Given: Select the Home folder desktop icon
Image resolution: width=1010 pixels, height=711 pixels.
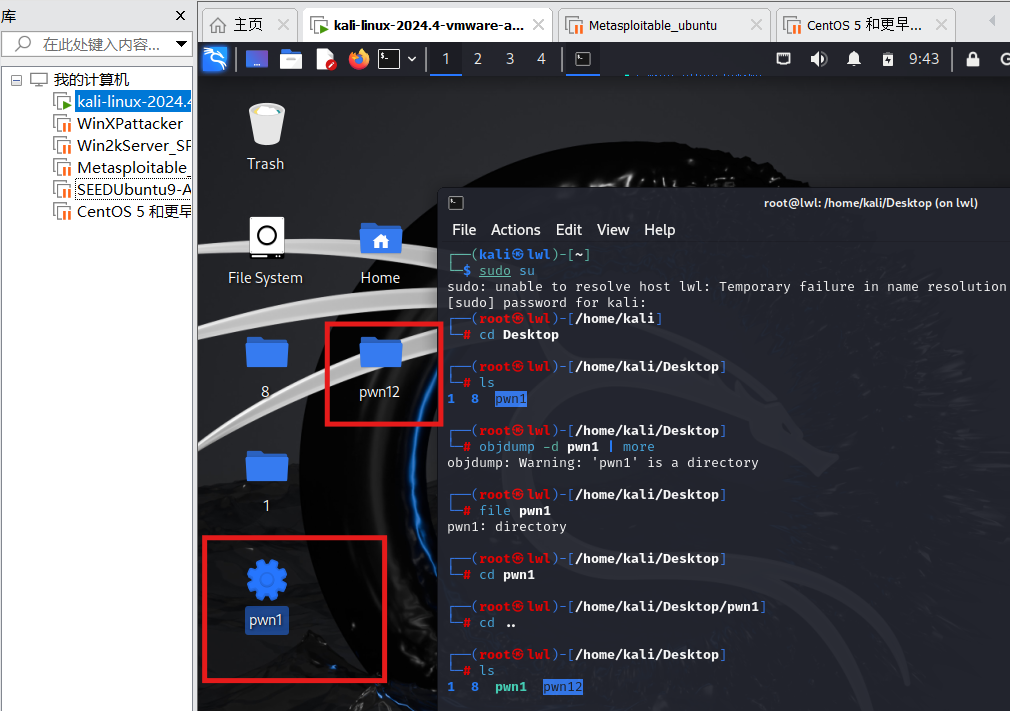Looking at the screenshot, I should pyautogui.click(x=380, y=253).
